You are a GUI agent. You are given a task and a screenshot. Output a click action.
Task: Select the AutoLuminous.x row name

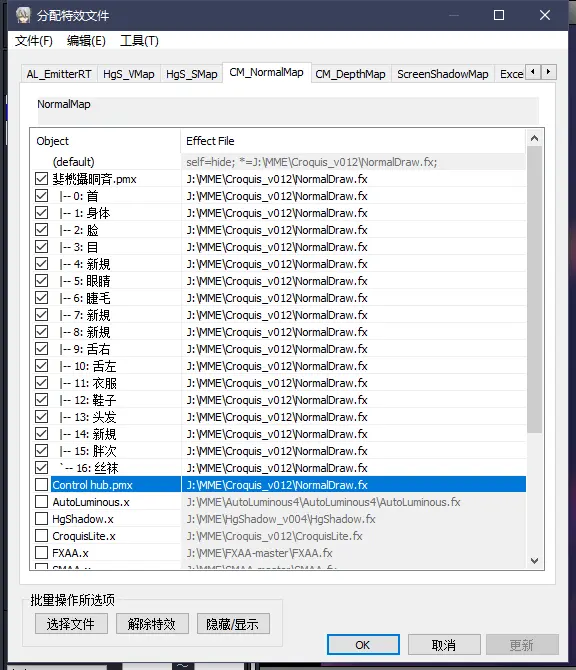(x=91, y=502)
